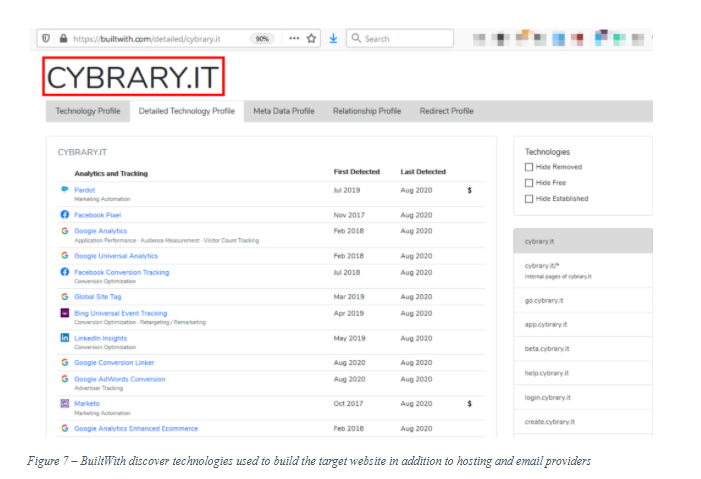Click the Google AdWords Conversion G icon

coord(65,379)
